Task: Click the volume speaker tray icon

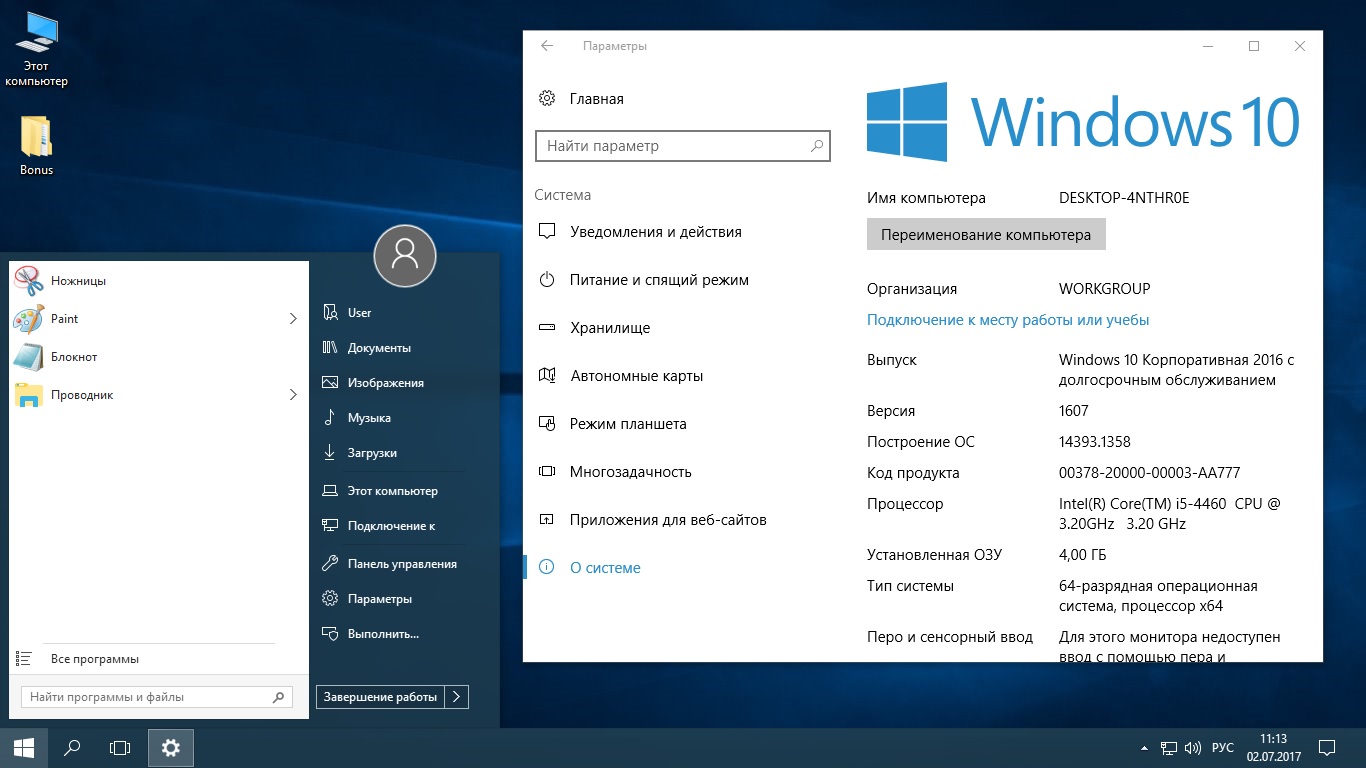Action: click(x=1193, y=748)
